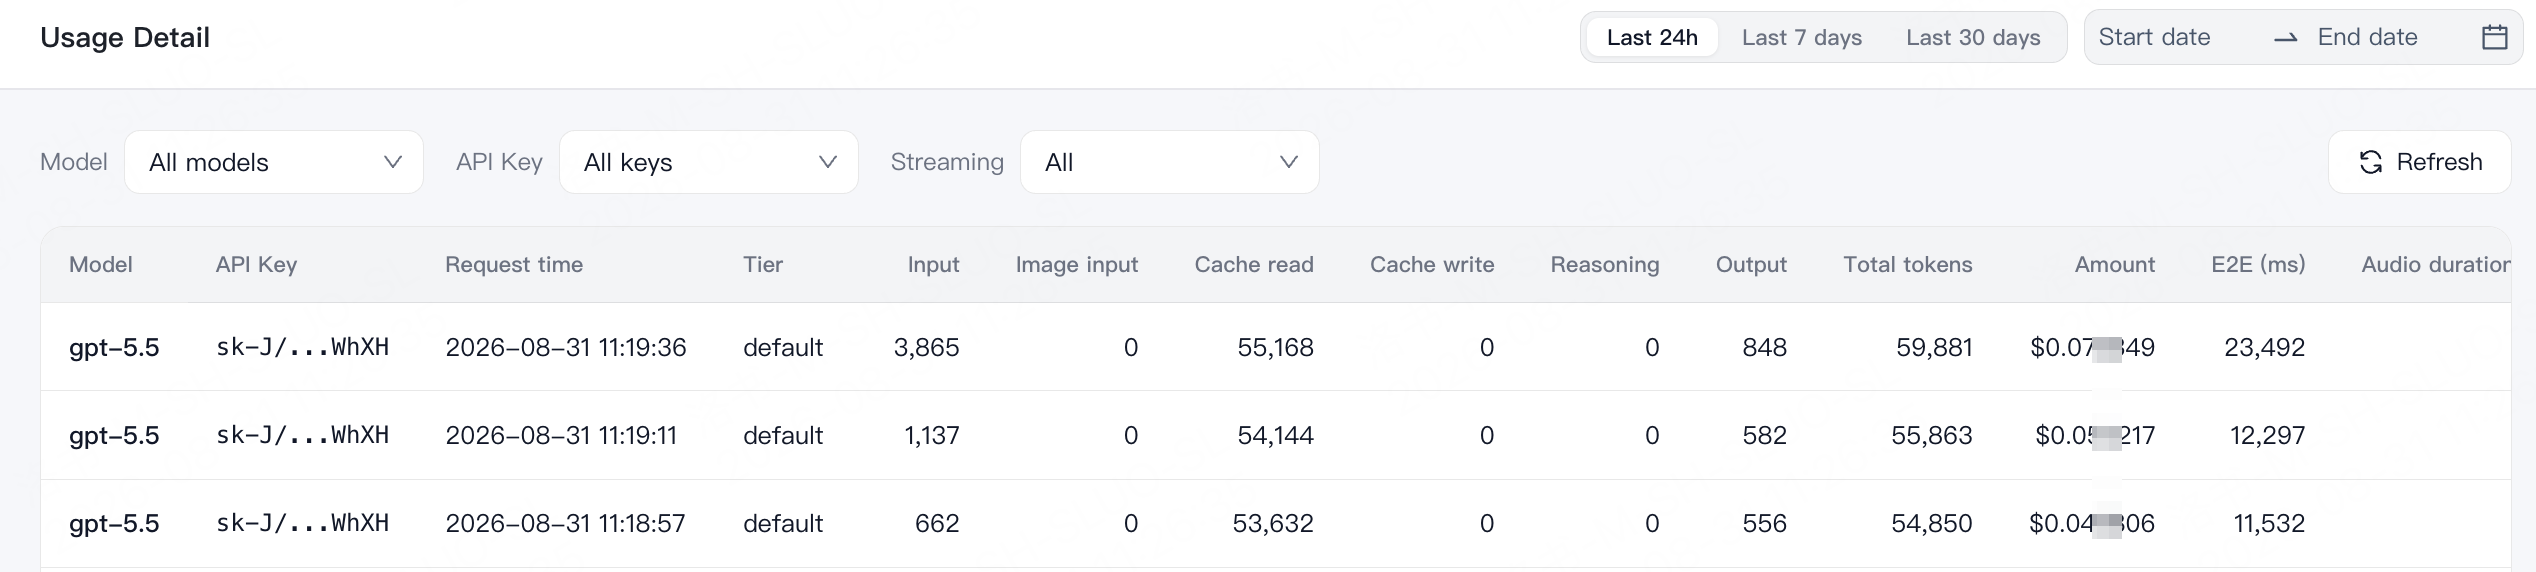Select the gpt-5.5 row at 11:19:36
Viewport: 2536px width, 572px height.
pyautogui.click(x=1276, y=347)
